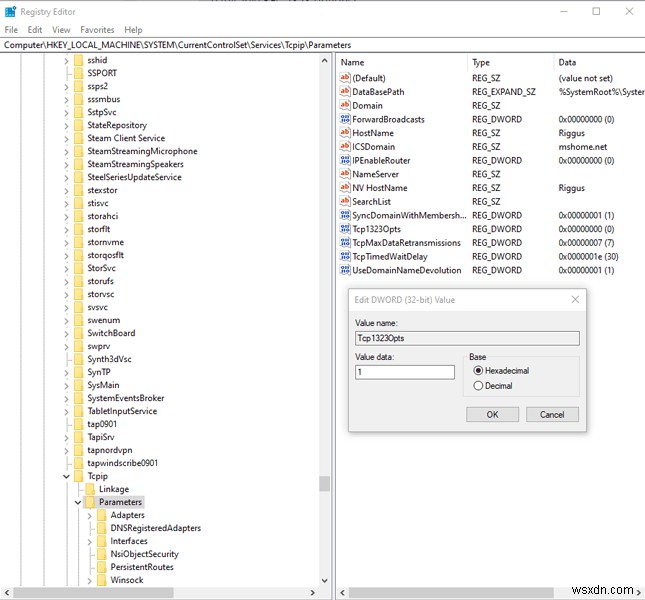Click the folder icon of the SysMain key
Screen dimensions: 645x600
click(79, 385)
